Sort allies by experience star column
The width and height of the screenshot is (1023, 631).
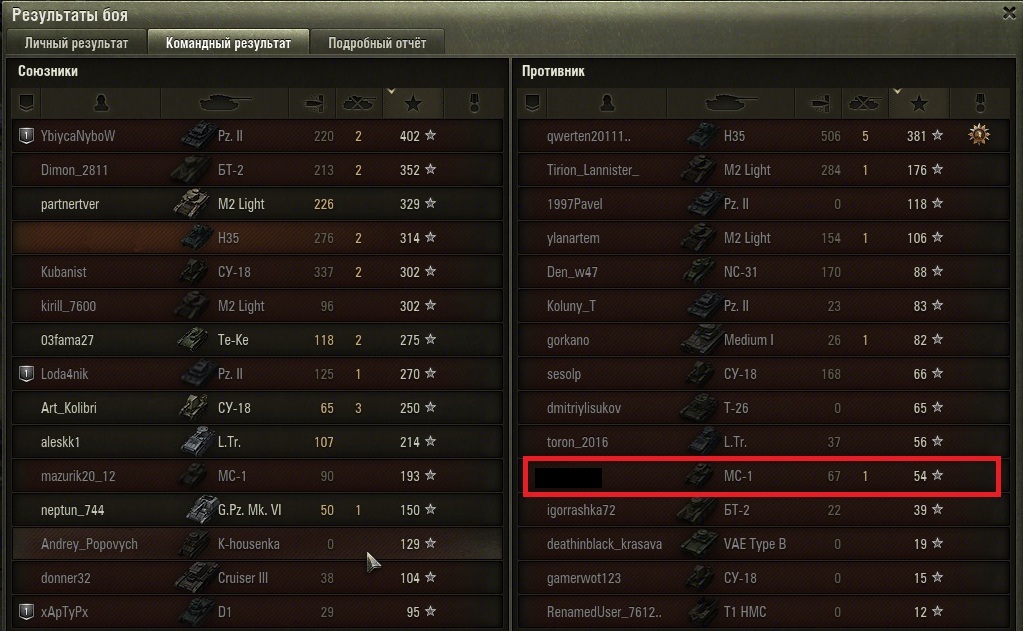click(x=413, y=103)
